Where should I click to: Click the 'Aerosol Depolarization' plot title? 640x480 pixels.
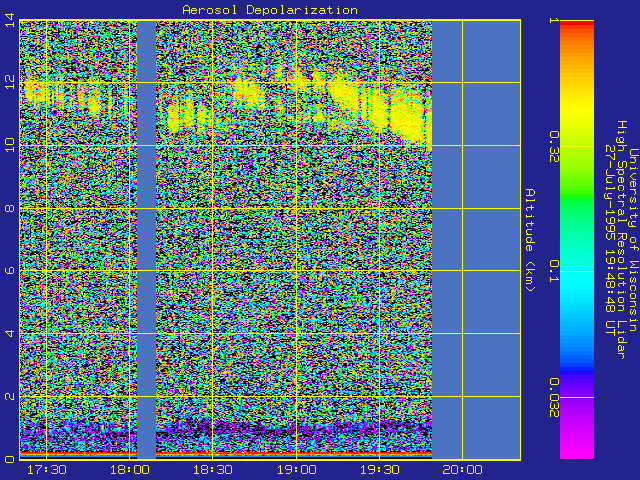pyautogui.click(x=270, y=10)
